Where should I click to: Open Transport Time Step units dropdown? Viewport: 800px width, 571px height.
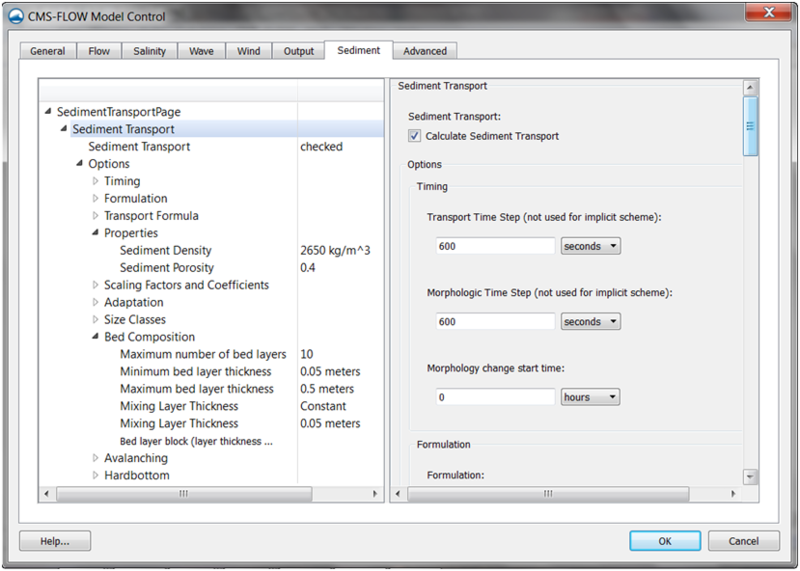point(591,246)
